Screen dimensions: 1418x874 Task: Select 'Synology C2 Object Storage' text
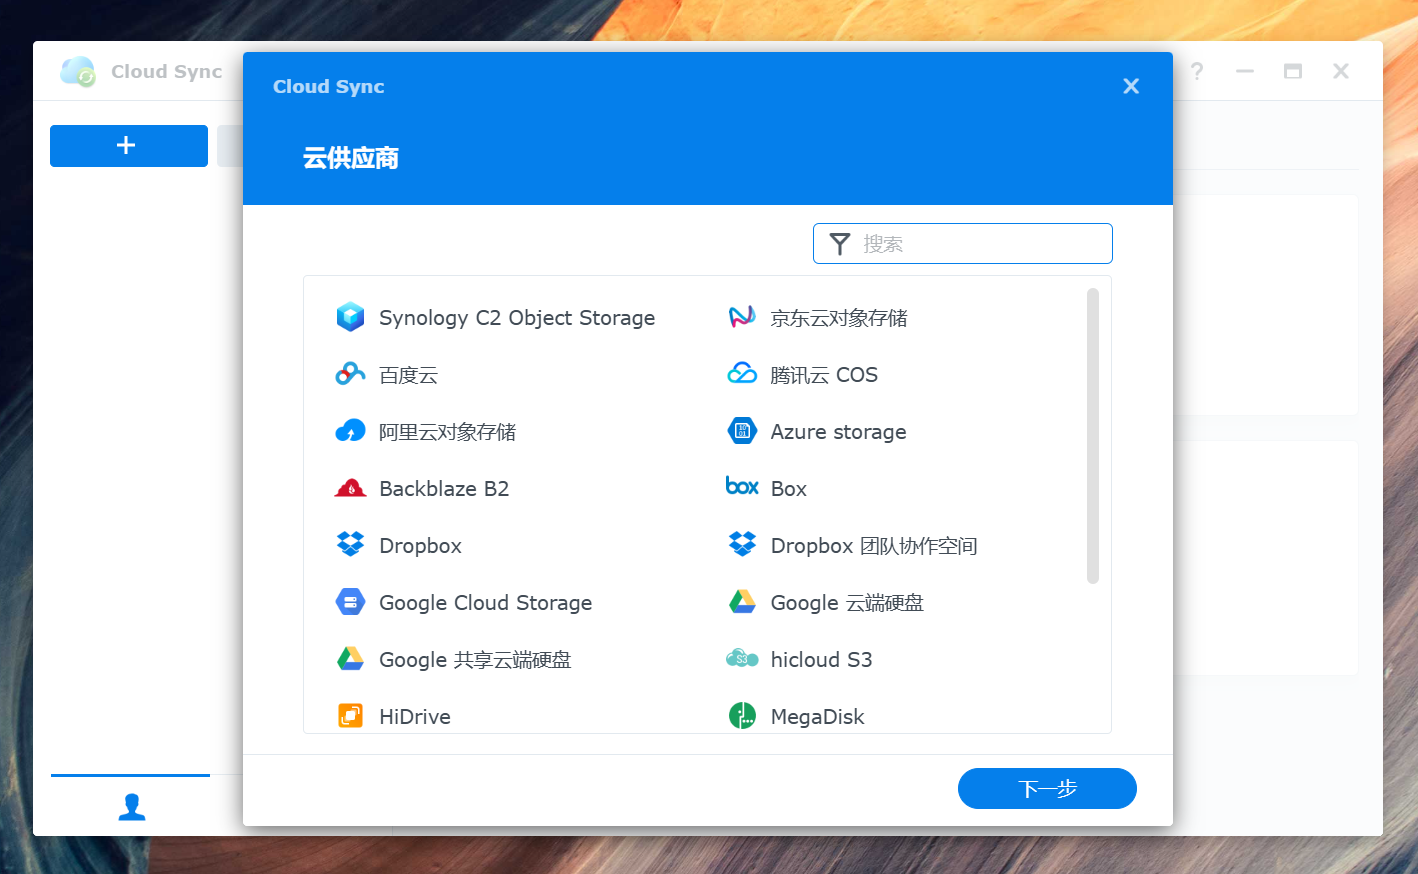[x=517, y=318]
